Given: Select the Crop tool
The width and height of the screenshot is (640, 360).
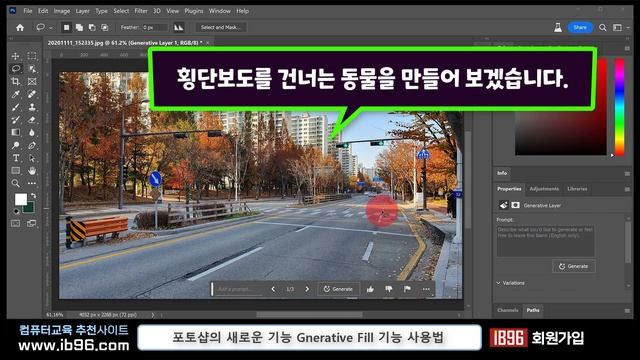Looking at the screenshot, I should (x=16, y=82).
